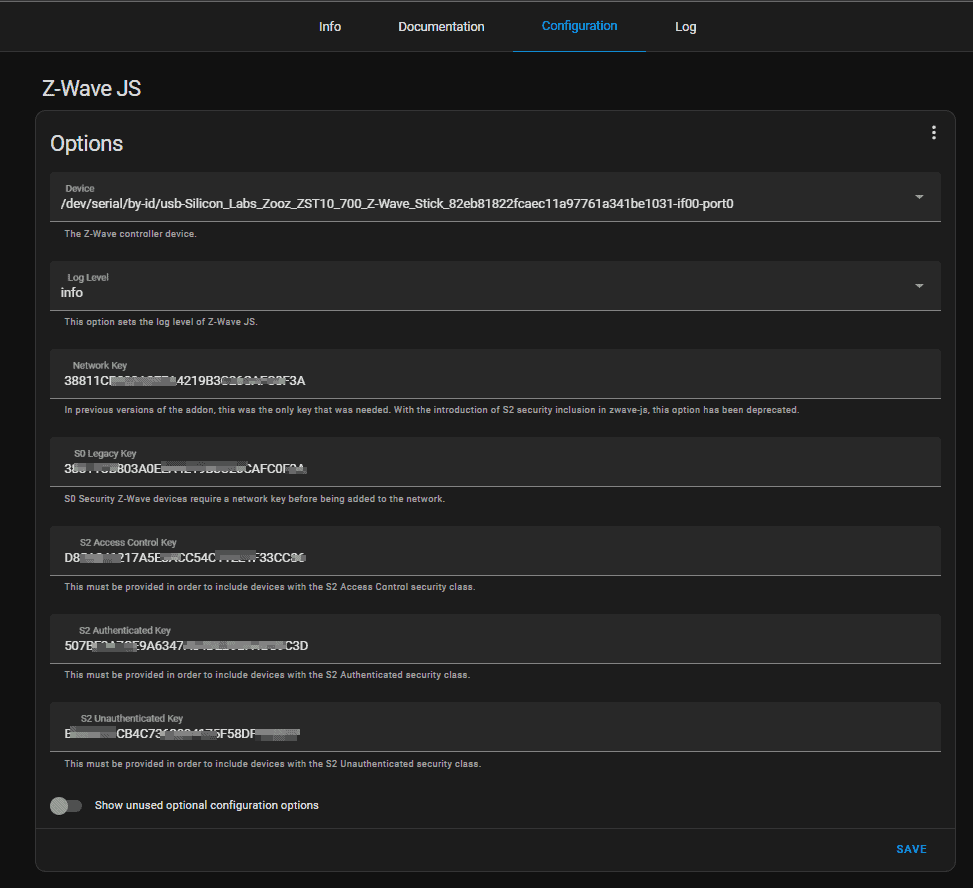This screenshot has height=888, width=973.
Task: Click the deprecated Network Key description text
Action: pyautogui.click(x=431, y=410)
